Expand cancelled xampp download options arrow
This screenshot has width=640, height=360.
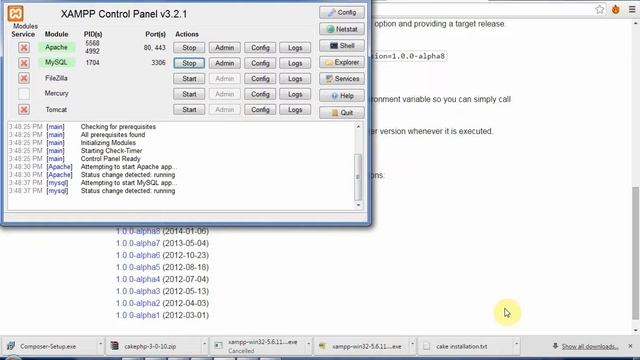point(309,344)
